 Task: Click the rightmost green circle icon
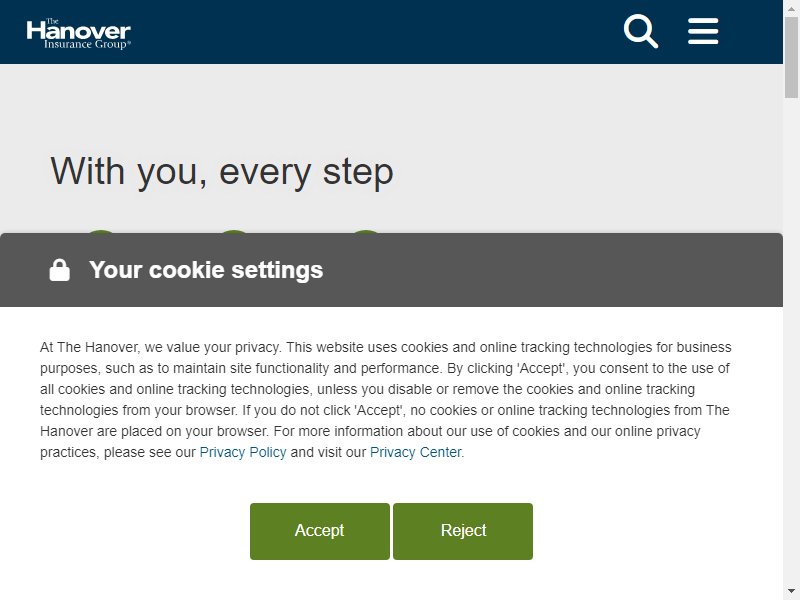coord(366,232)
